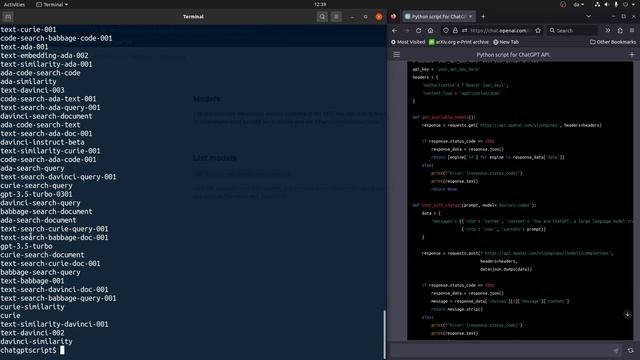This screenshot has height=360, width=640.
Task: Click the ada-similarity line
Action: tap(28, 82)
